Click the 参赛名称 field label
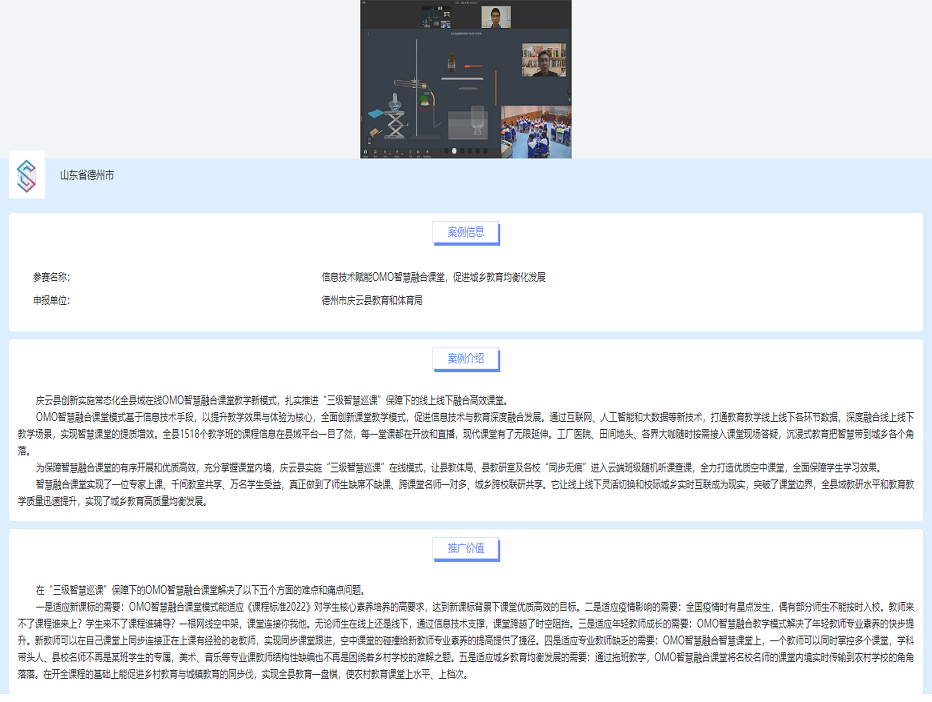 tap(51, 277)
